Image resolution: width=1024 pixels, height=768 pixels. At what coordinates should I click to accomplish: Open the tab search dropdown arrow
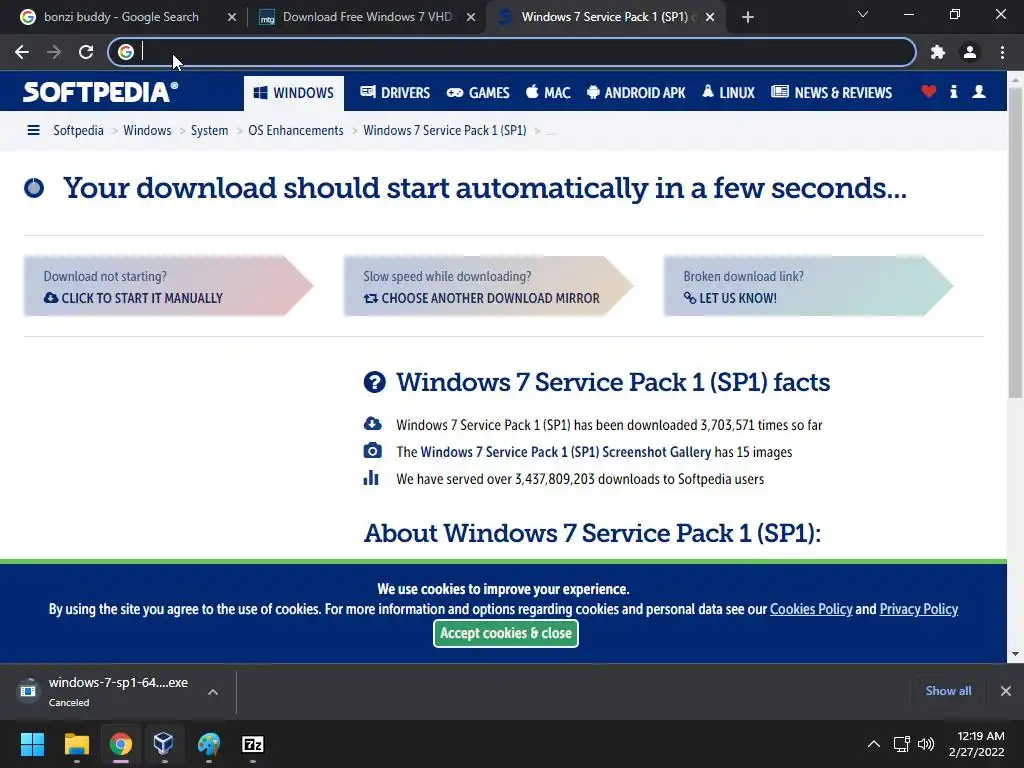point(863,14)
